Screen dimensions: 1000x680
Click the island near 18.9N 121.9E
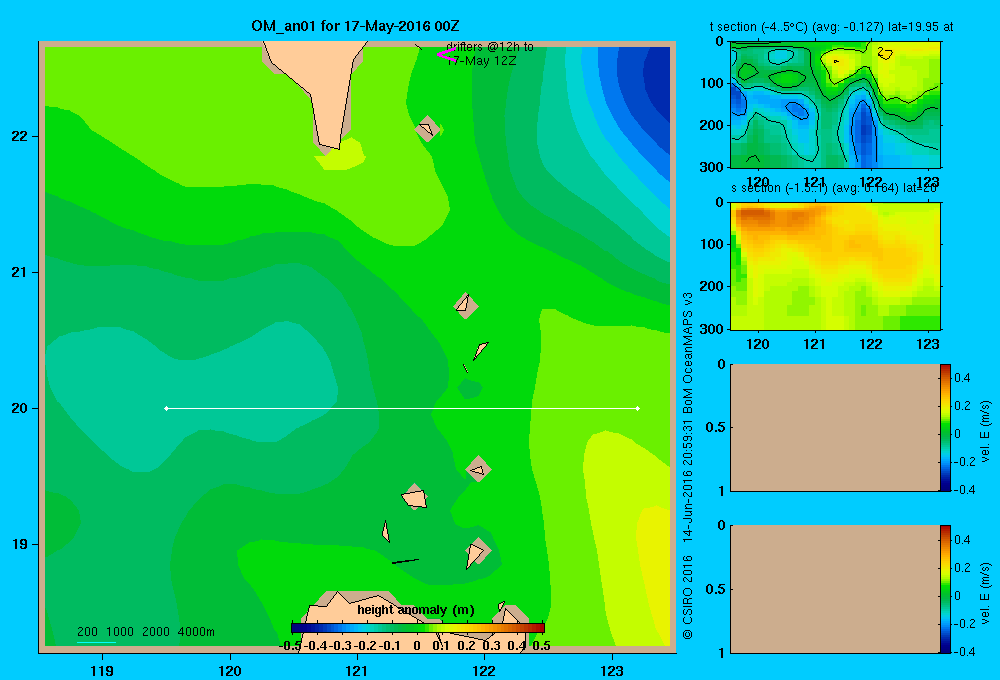click(476, 552)
